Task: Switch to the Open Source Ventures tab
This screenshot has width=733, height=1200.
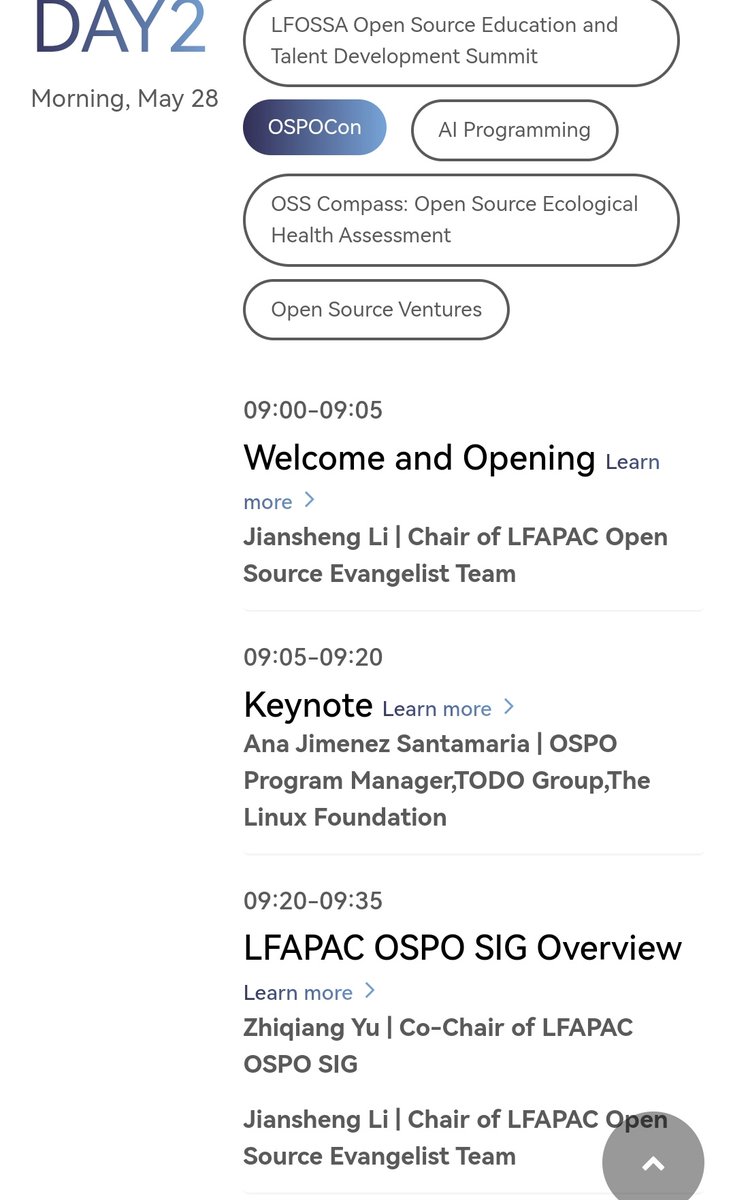Action: click(376, 310)
